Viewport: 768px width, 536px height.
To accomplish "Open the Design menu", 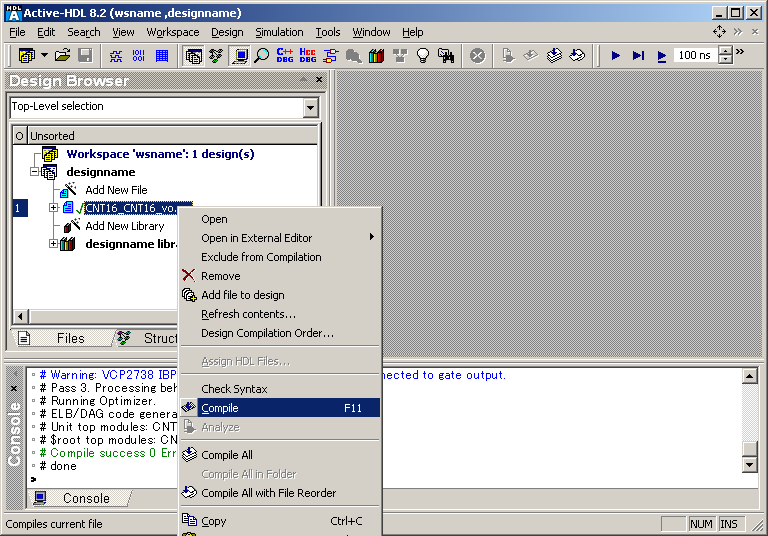I will 227,32.
